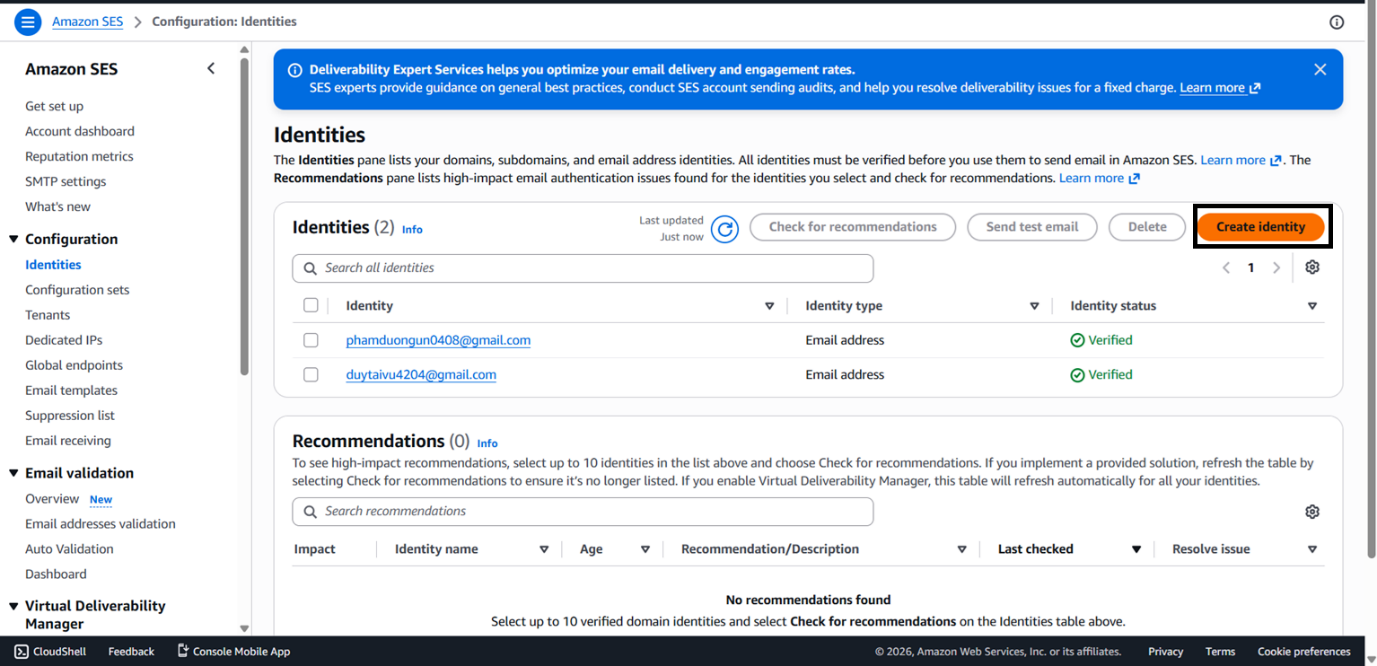This screenshot has width=1377, height=666.
Task: Open What's new in sidebar
Action: pos(58,206)
